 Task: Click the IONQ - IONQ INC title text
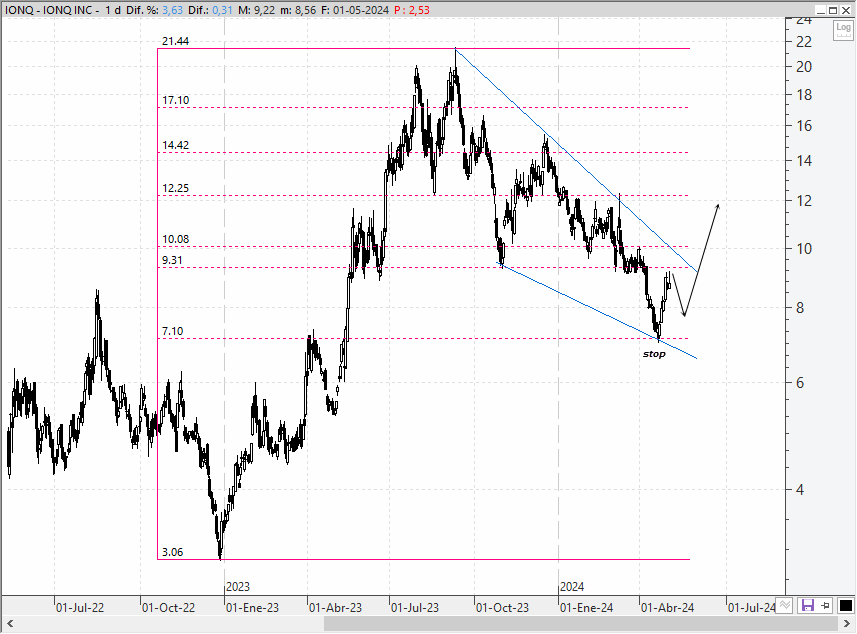[x=49, y=10]
